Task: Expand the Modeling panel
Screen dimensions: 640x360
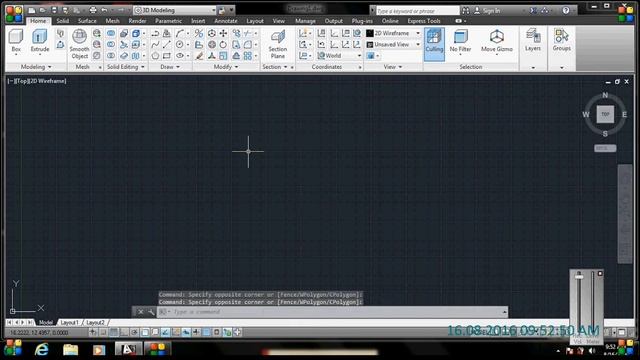Action: (36, 67)
